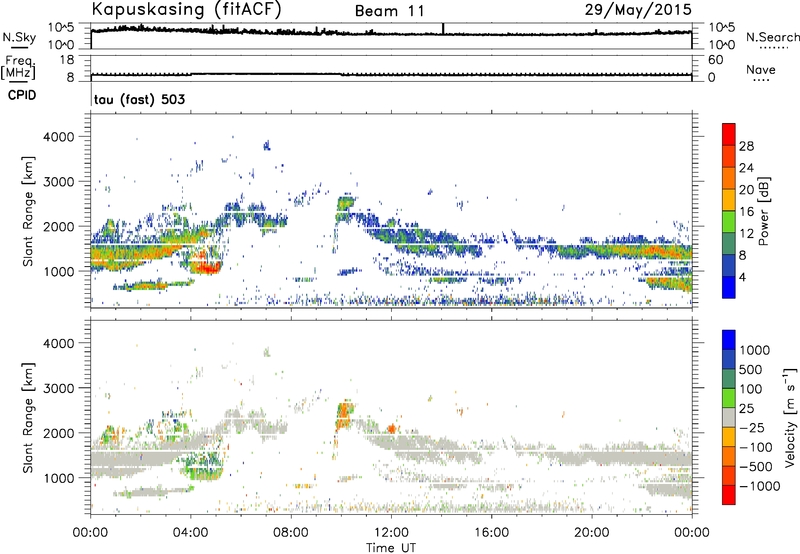Viewport: 800px width, 554px height.
Task: Click the dark blue bottom segment of Power colorbar
Action: click(x=729, y=287)
